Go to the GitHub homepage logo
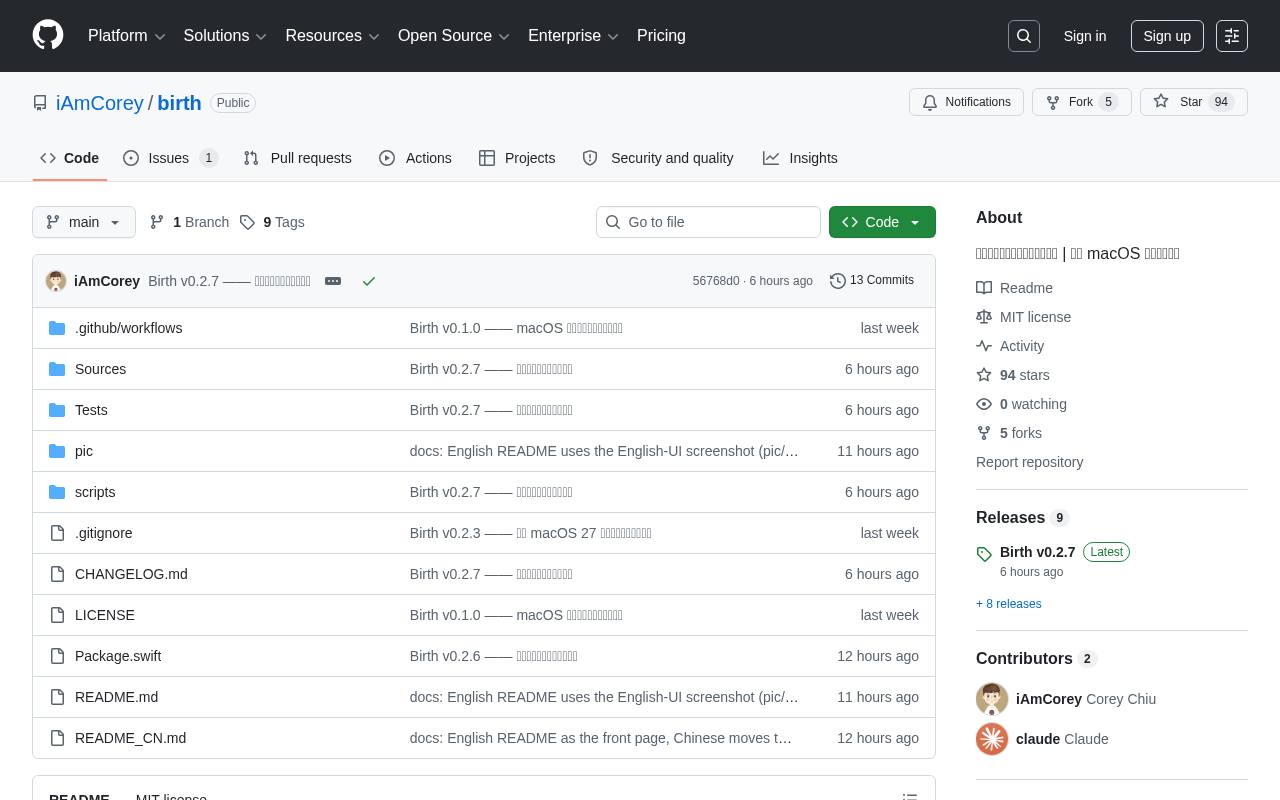 pos(48,36)
